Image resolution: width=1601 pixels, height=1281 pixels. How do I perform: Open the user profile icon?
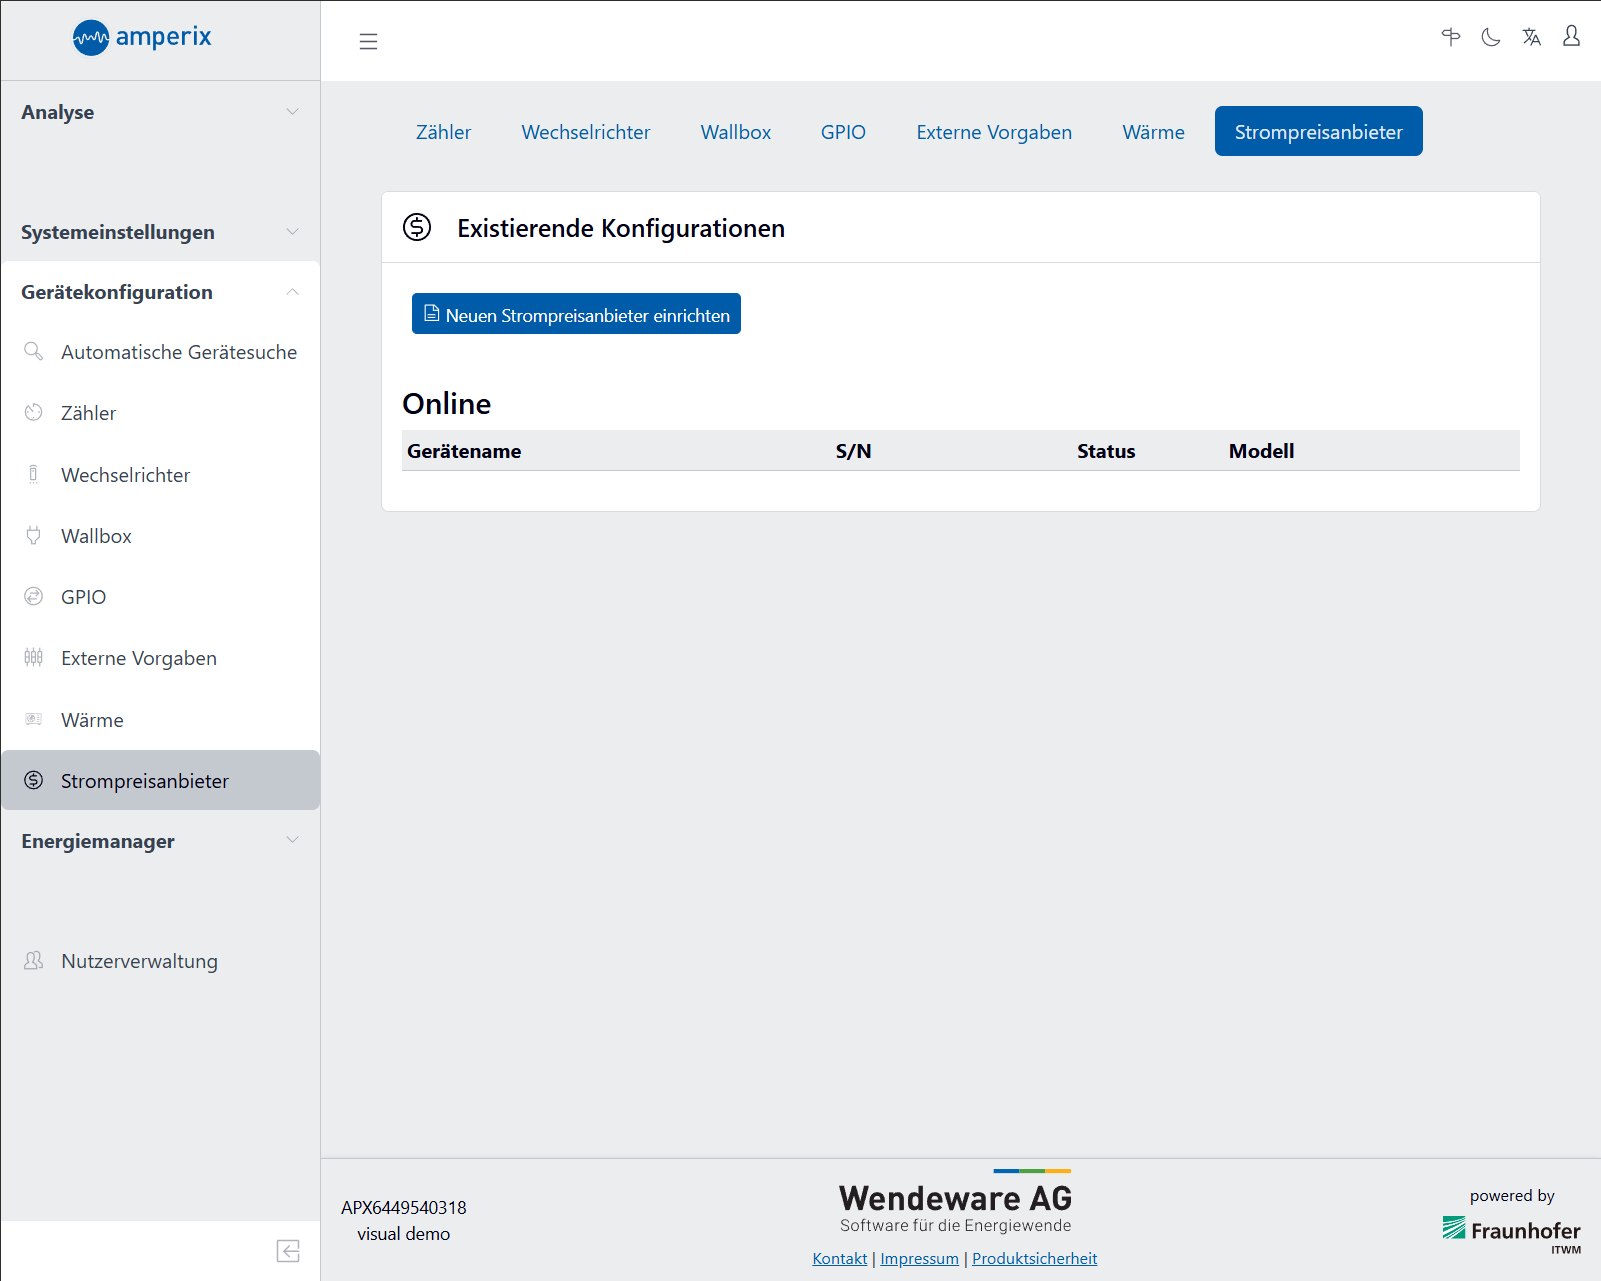[1571, 37]
